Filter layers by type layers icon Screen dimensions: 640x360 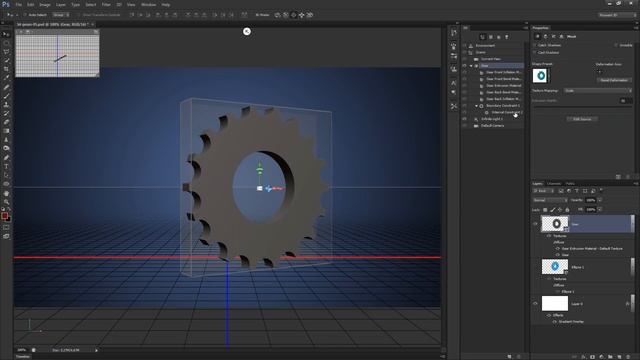click(577, 191)
